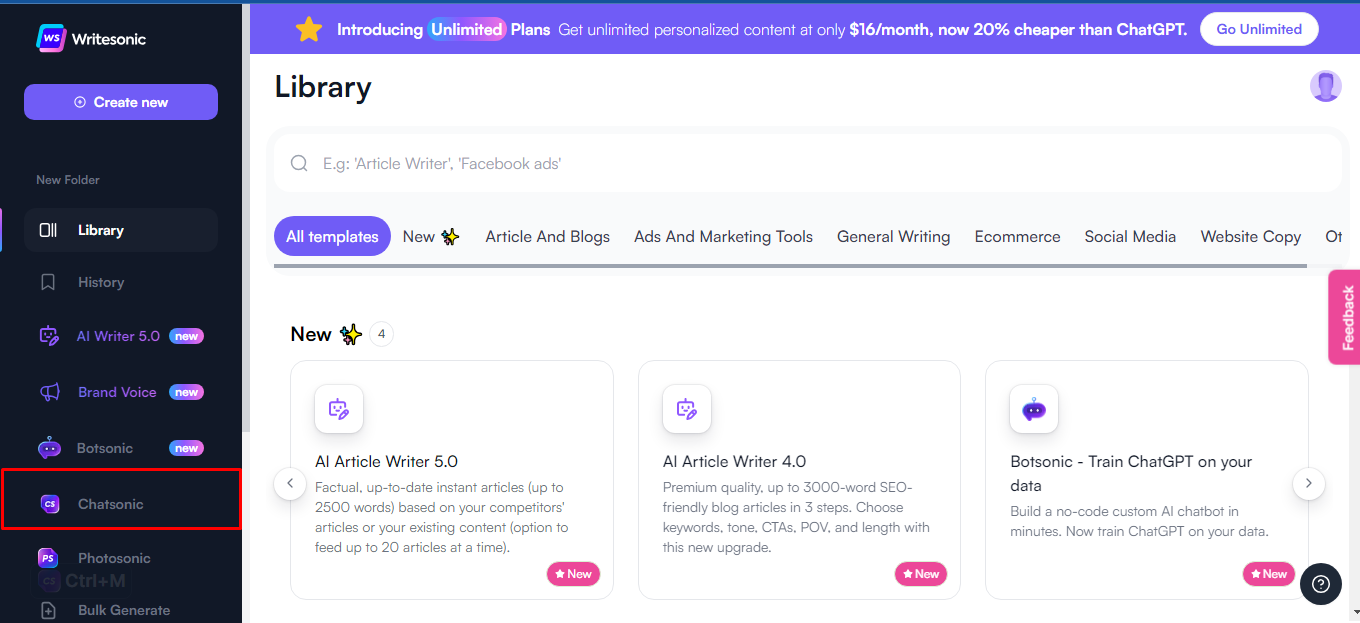Open History bookmark icon in sidebar
Screen dimensions: 1360x623
click(48, 282)
